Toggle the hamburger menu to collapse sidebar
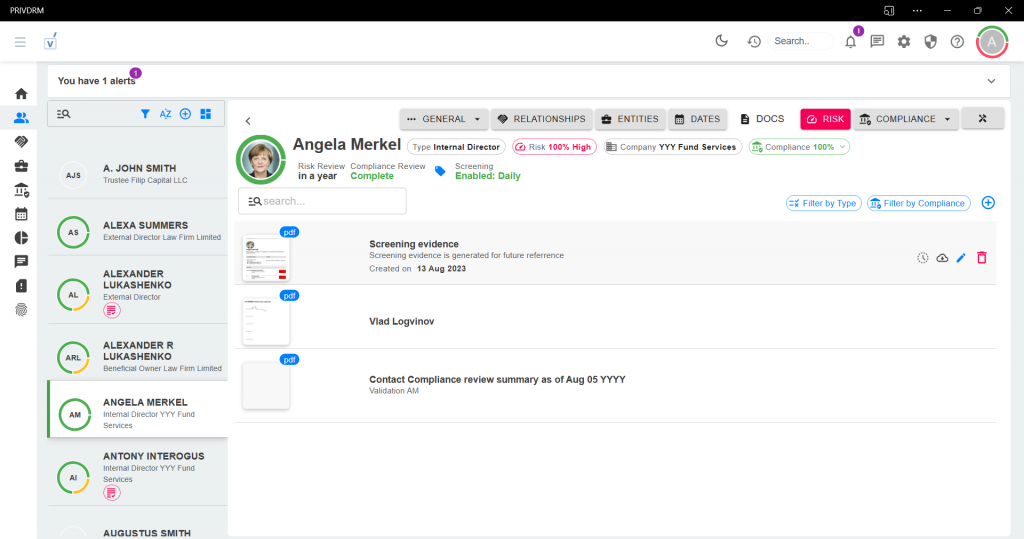 pos(20,41)
